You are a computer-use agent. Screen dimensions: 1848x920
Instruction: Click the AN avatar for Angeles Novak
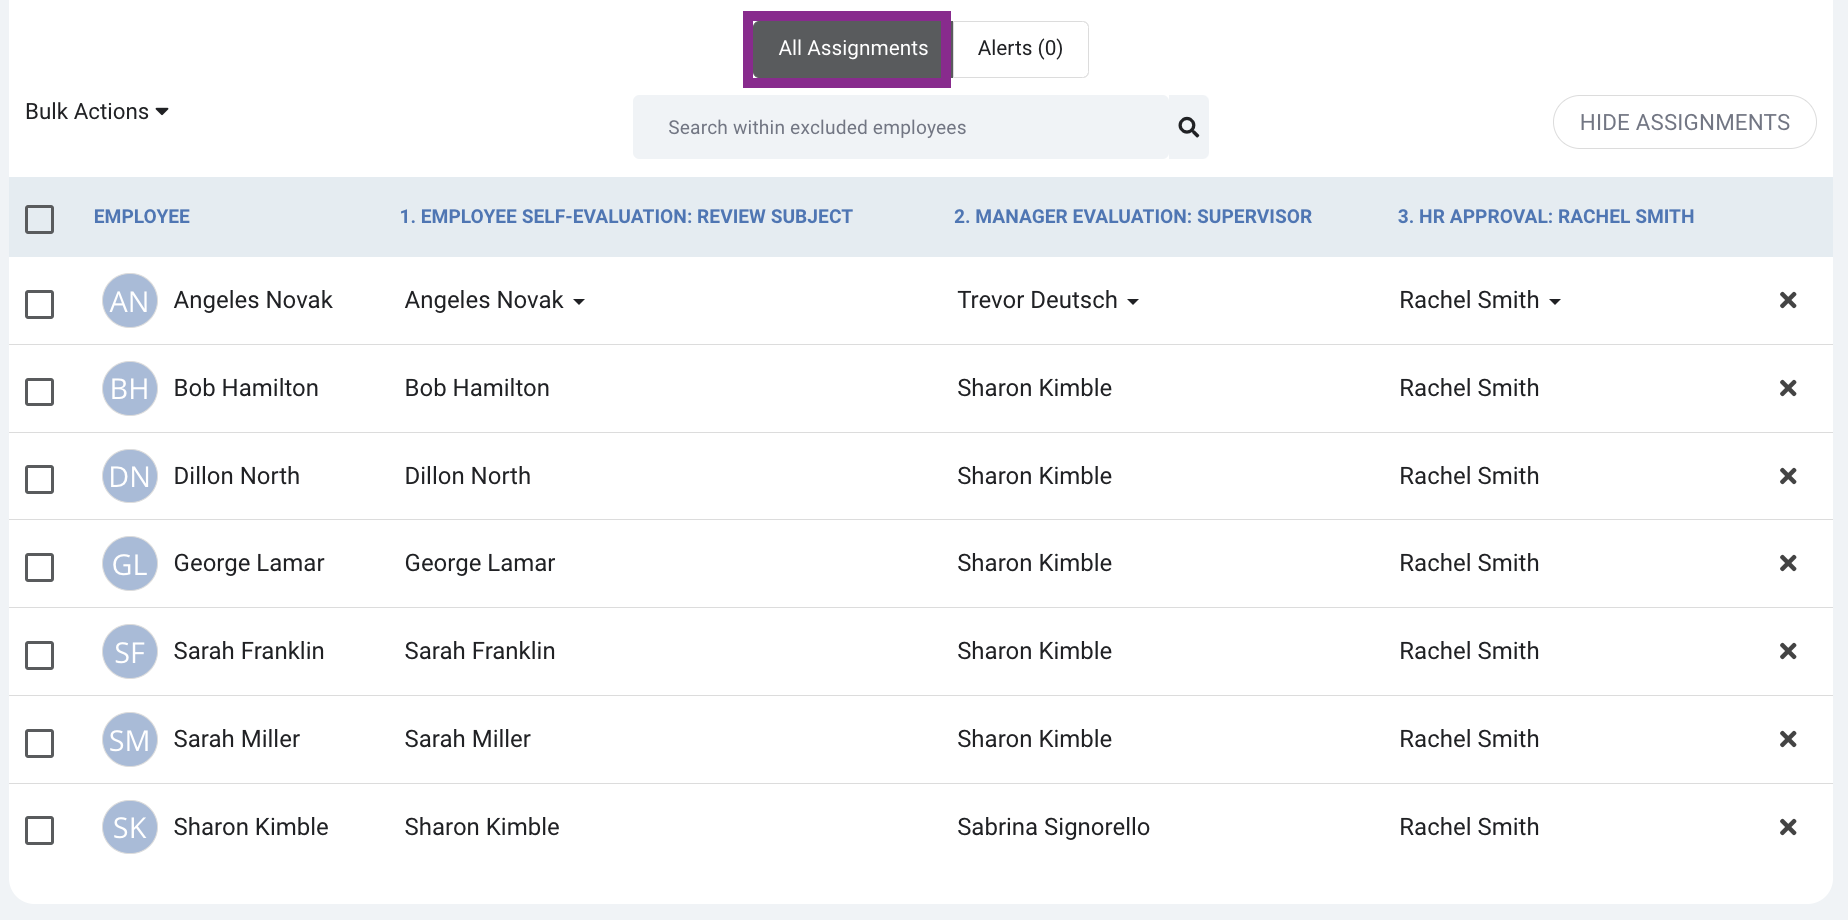tap(130, 301)
